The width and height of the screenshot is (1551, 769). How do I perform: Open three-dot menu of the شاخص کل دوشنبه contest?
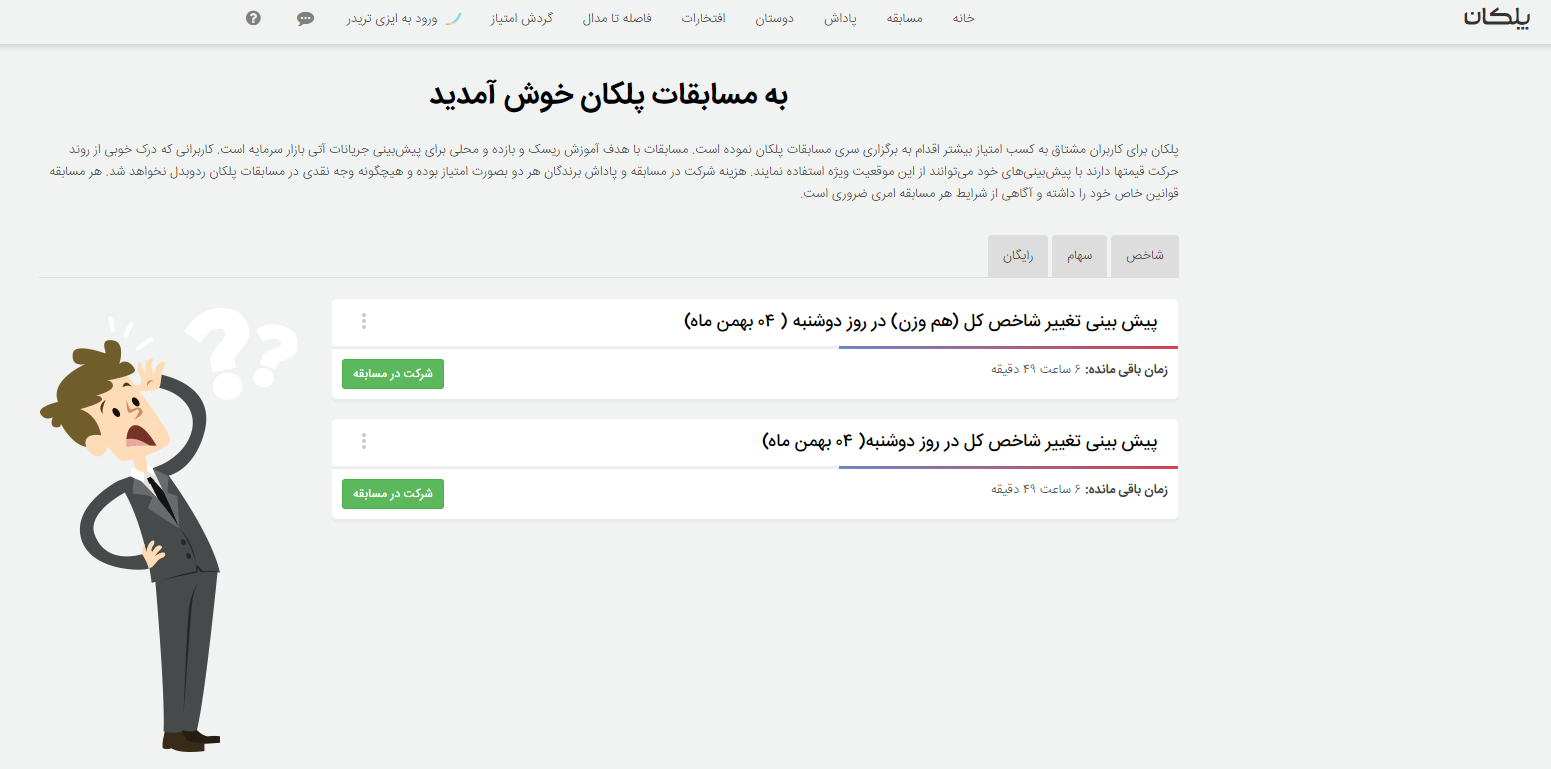pyautogui.click(x=364, y=441)
